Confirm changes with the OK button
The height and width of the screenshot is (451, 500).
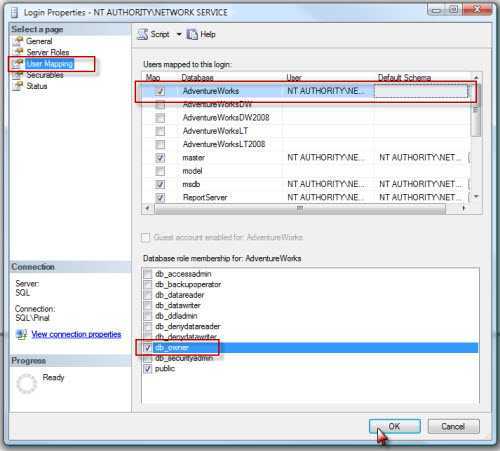point(395,426)
